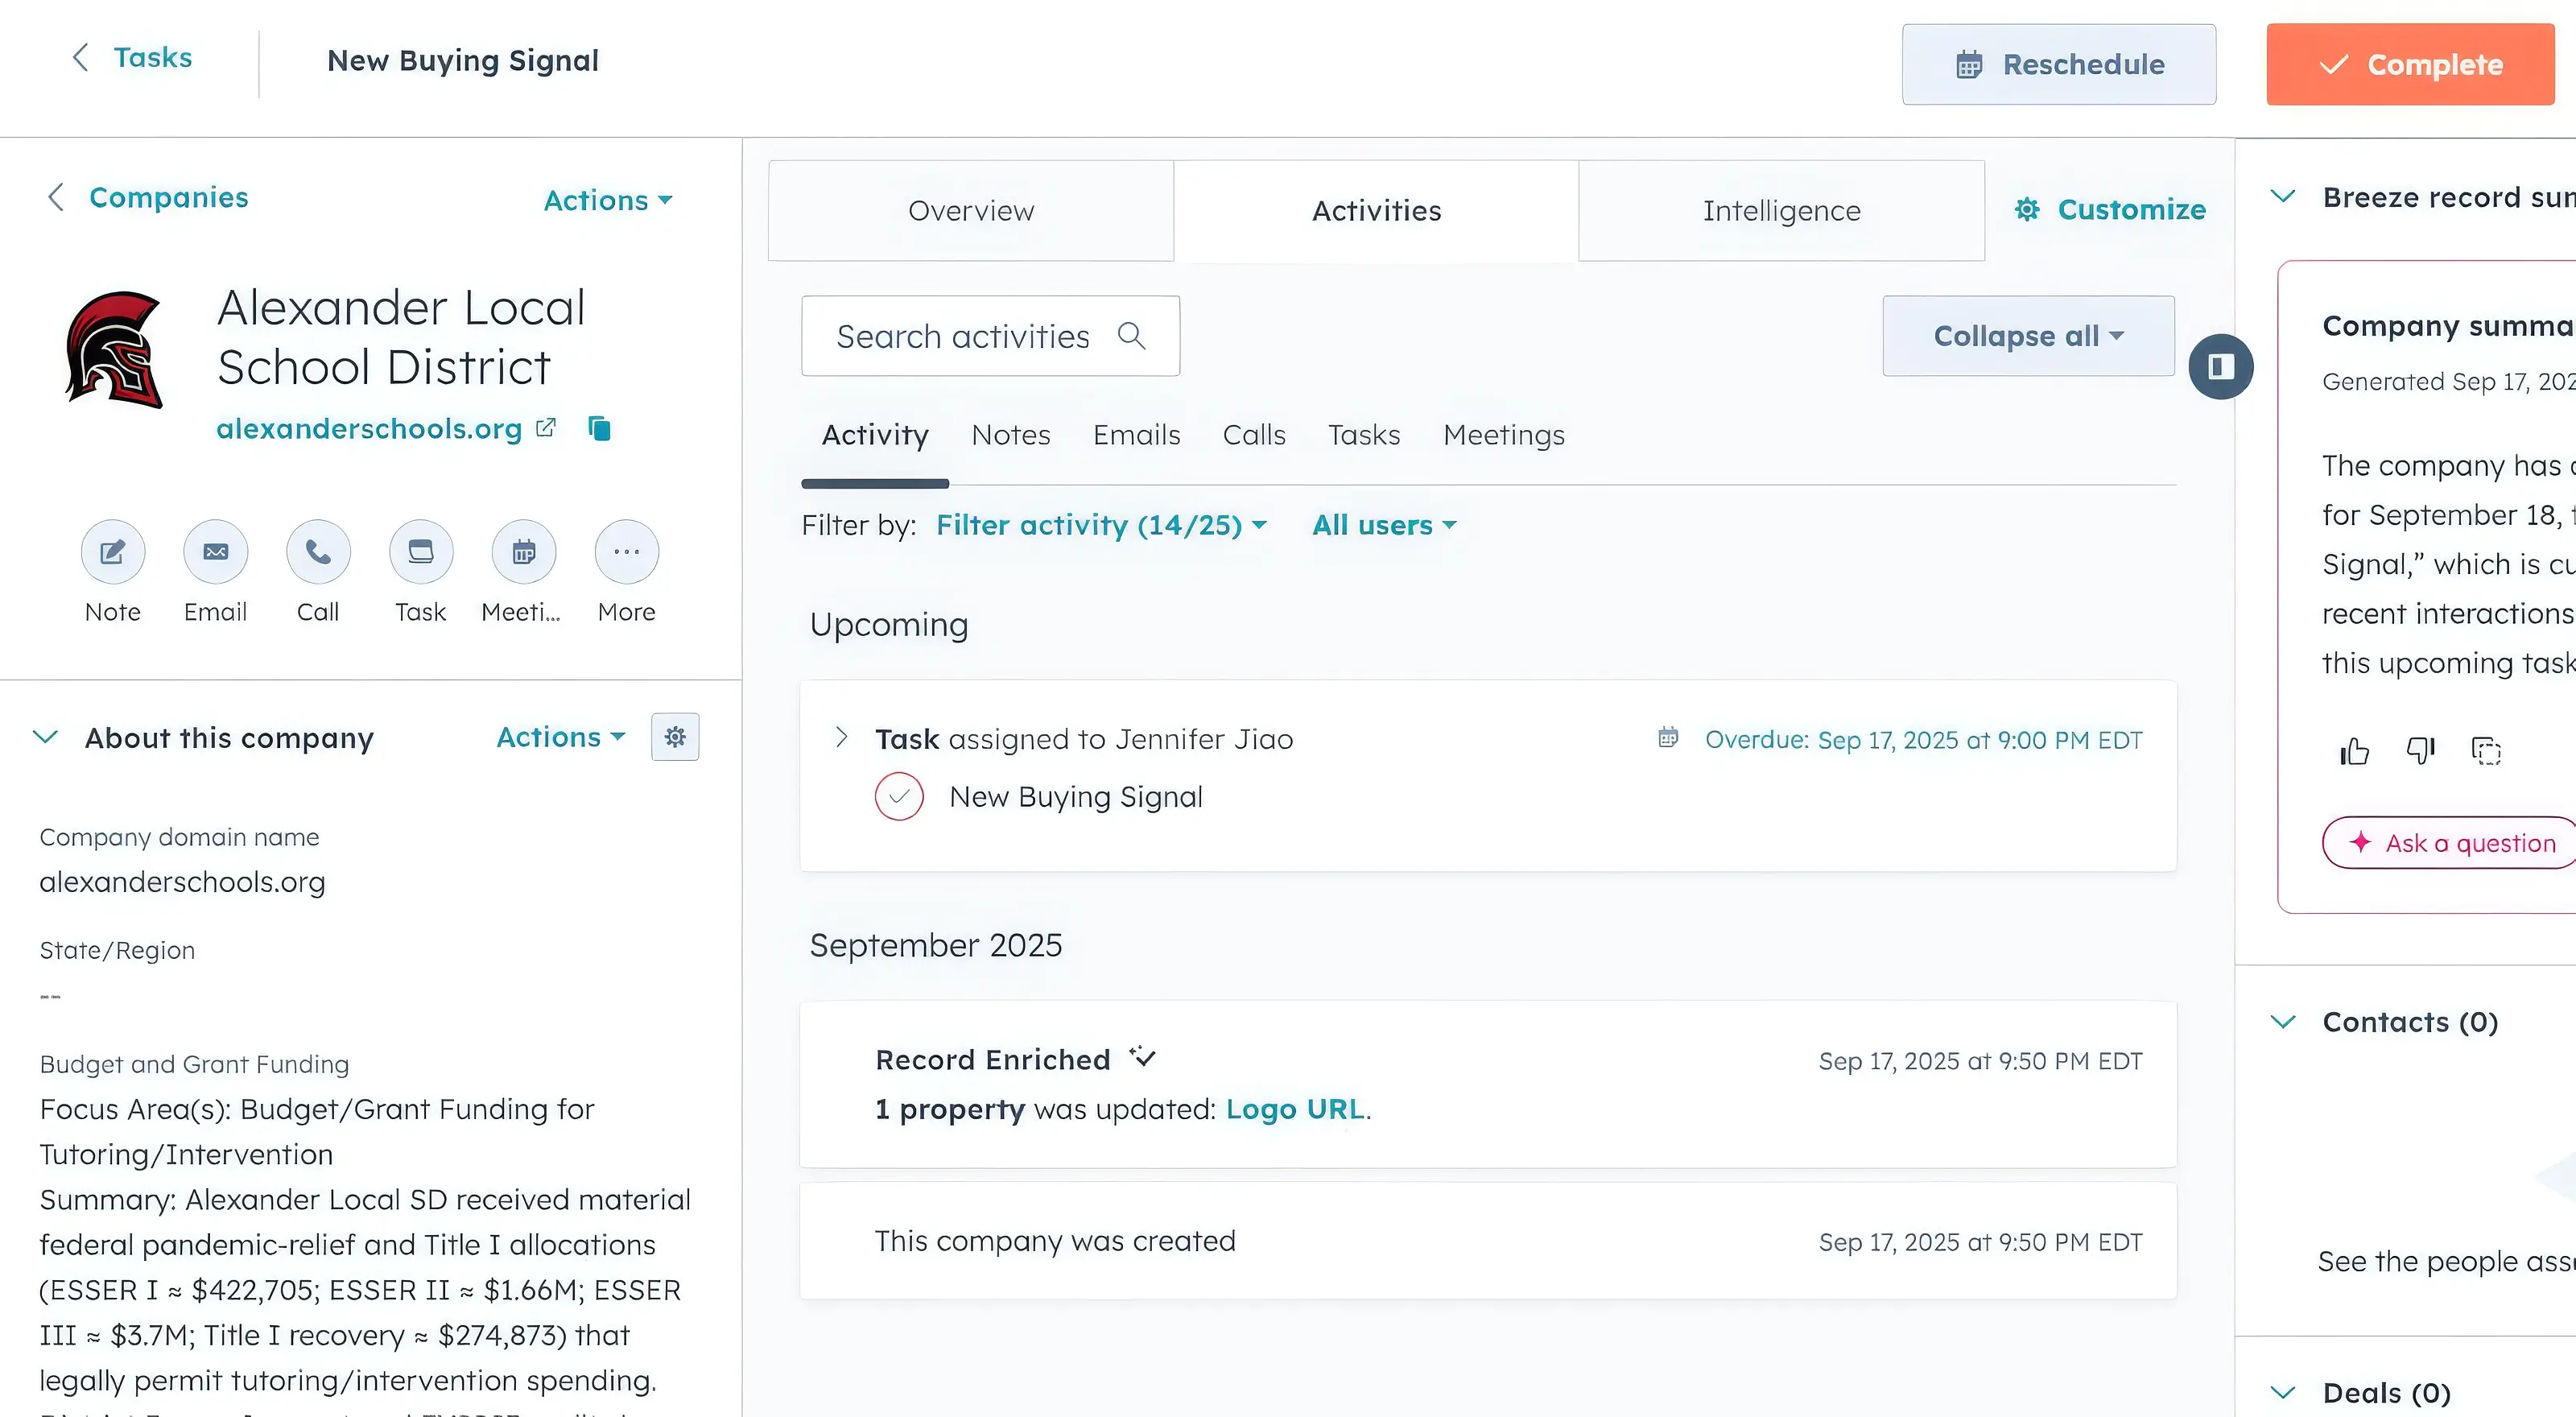Open the Collapse all dropdown
2576x1417 pixels.
[x=2027, y=336]
